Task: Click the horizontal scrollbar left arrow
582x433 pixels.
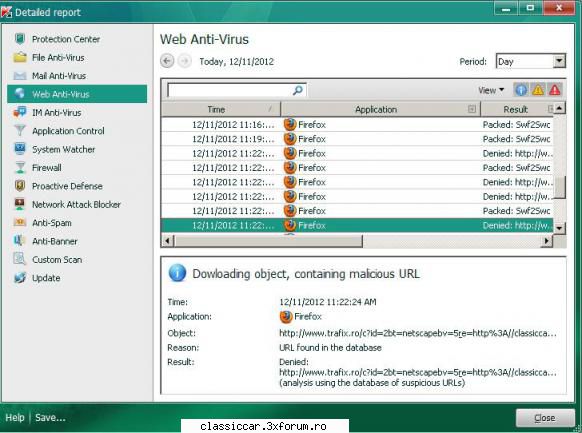Action: [x=167, y=241]
